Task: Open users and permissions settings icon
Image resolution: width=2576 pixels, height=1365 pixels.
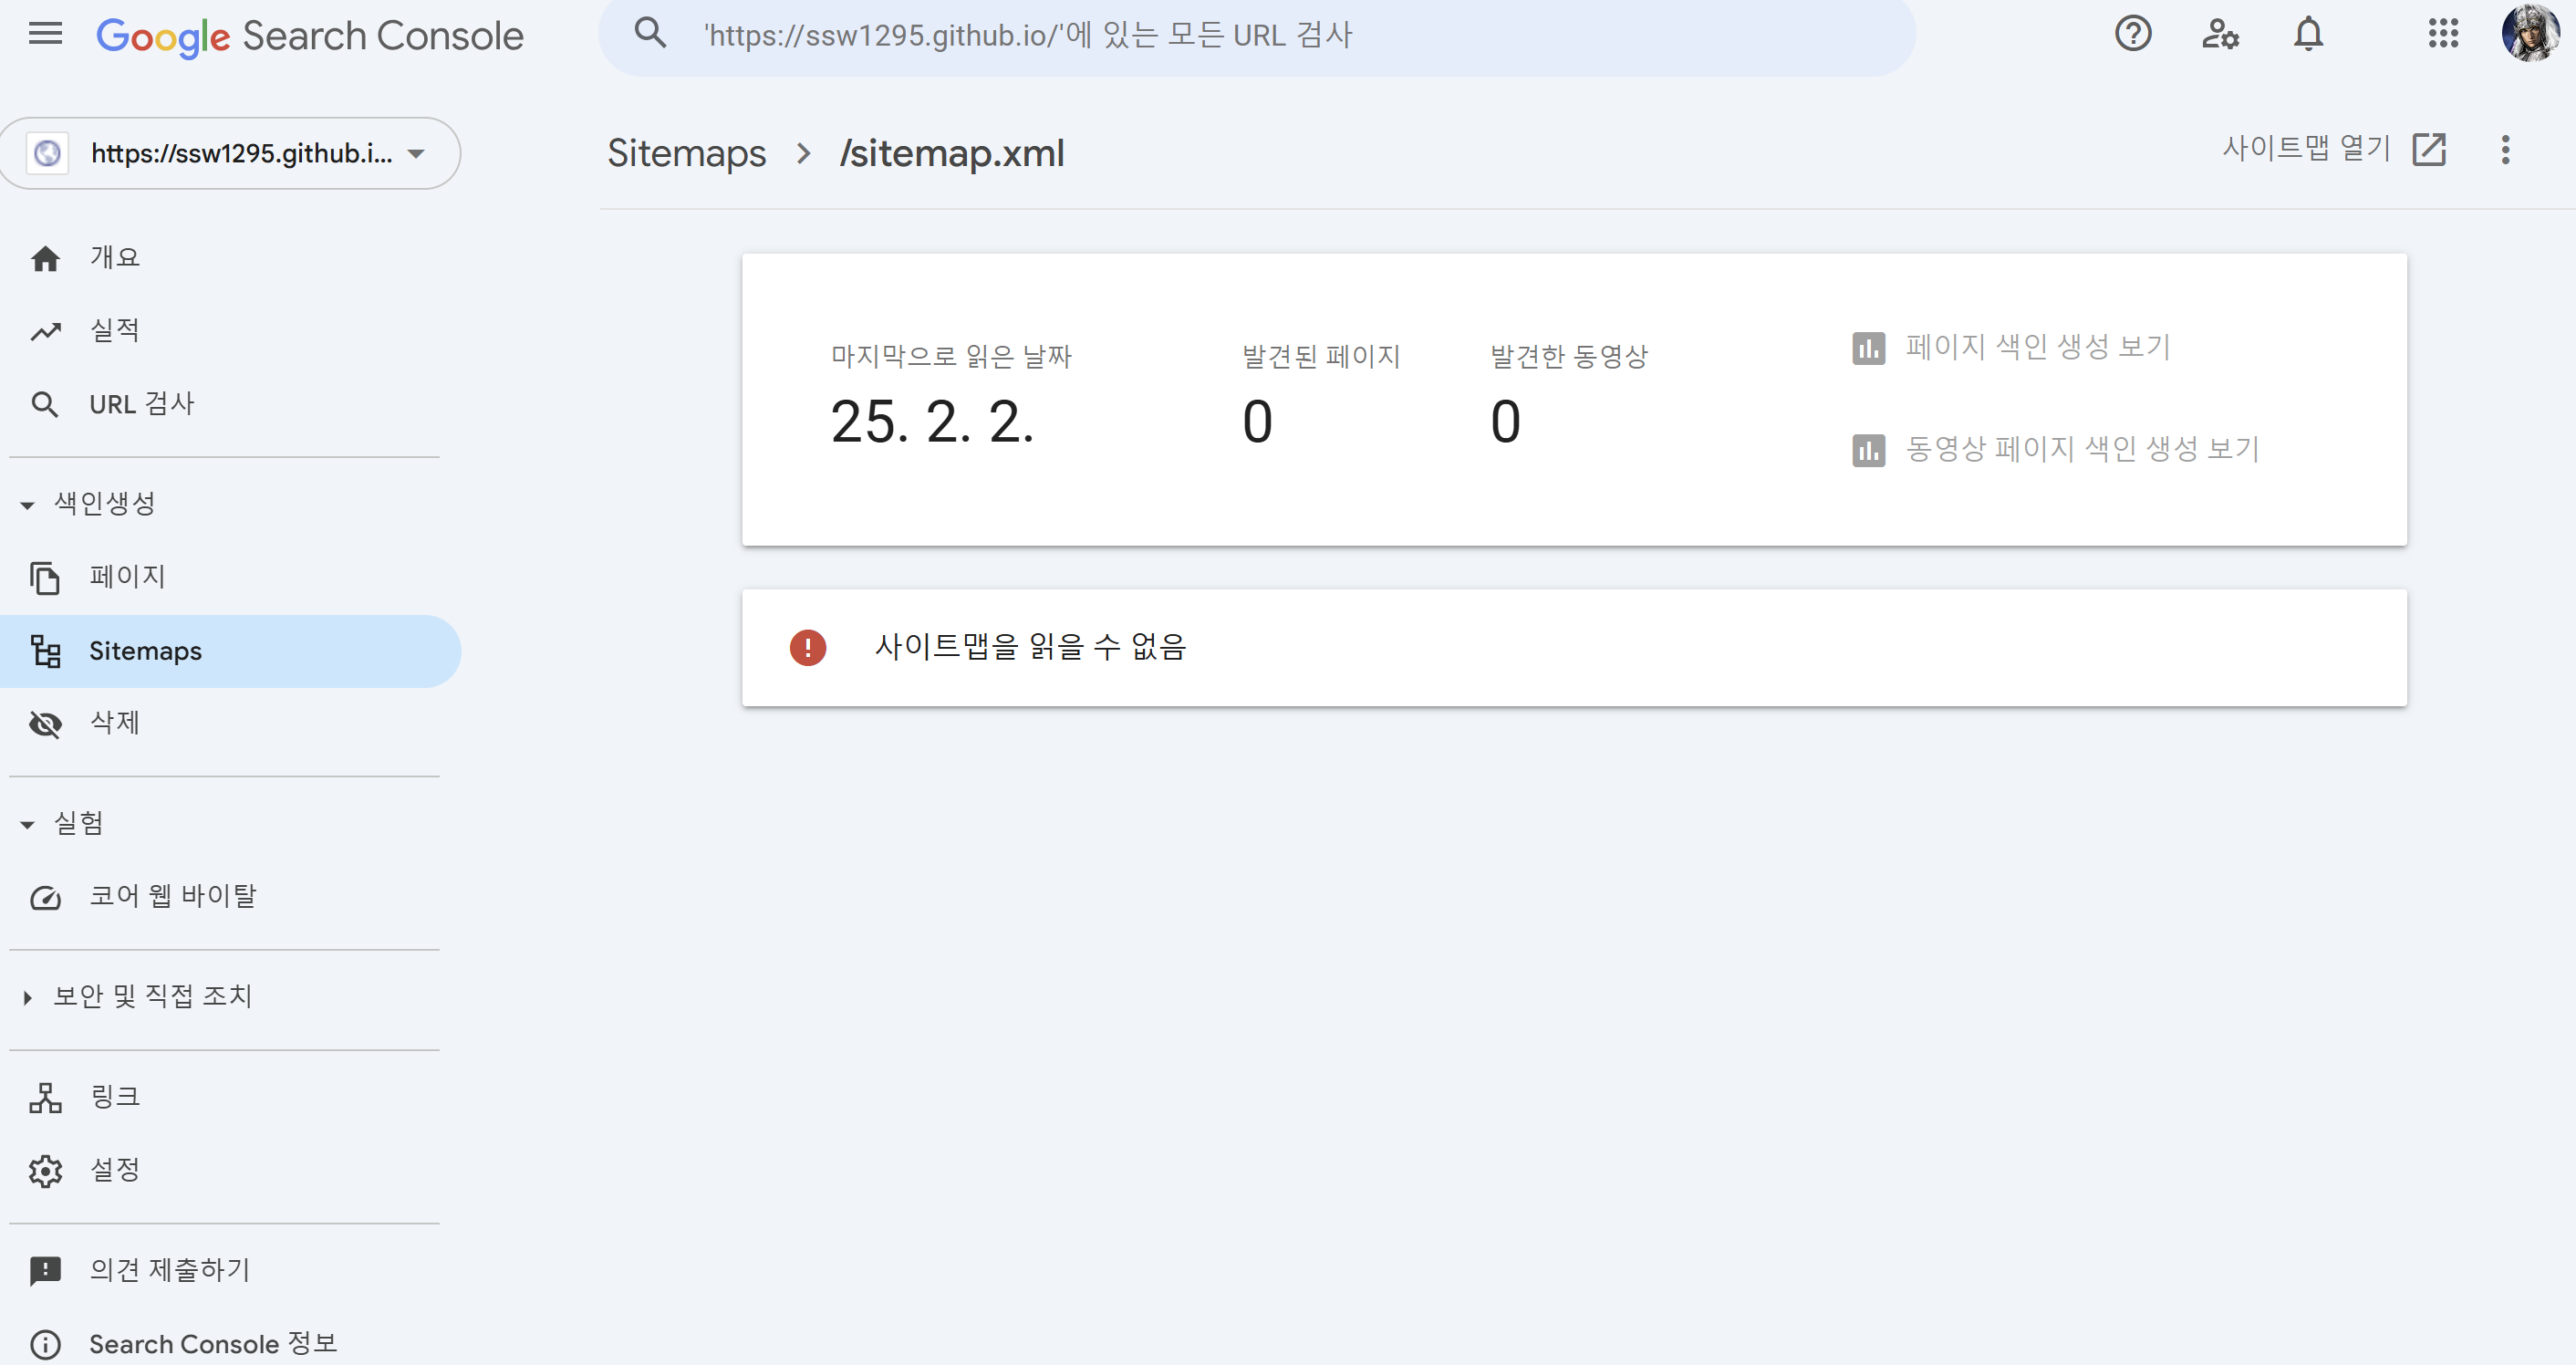Action: [x=2220, y=34]
